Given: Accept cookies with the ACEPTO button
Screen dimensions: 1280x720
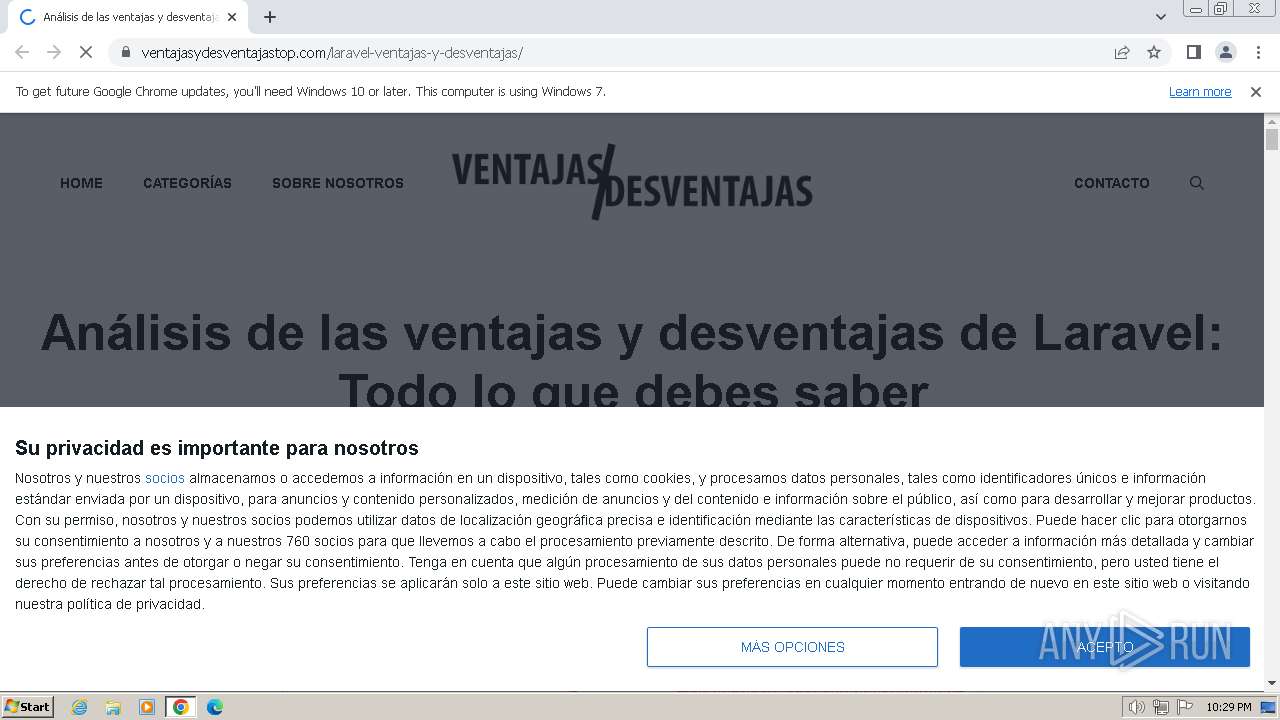Looking at the screenshot, I should pos(1105,647).
